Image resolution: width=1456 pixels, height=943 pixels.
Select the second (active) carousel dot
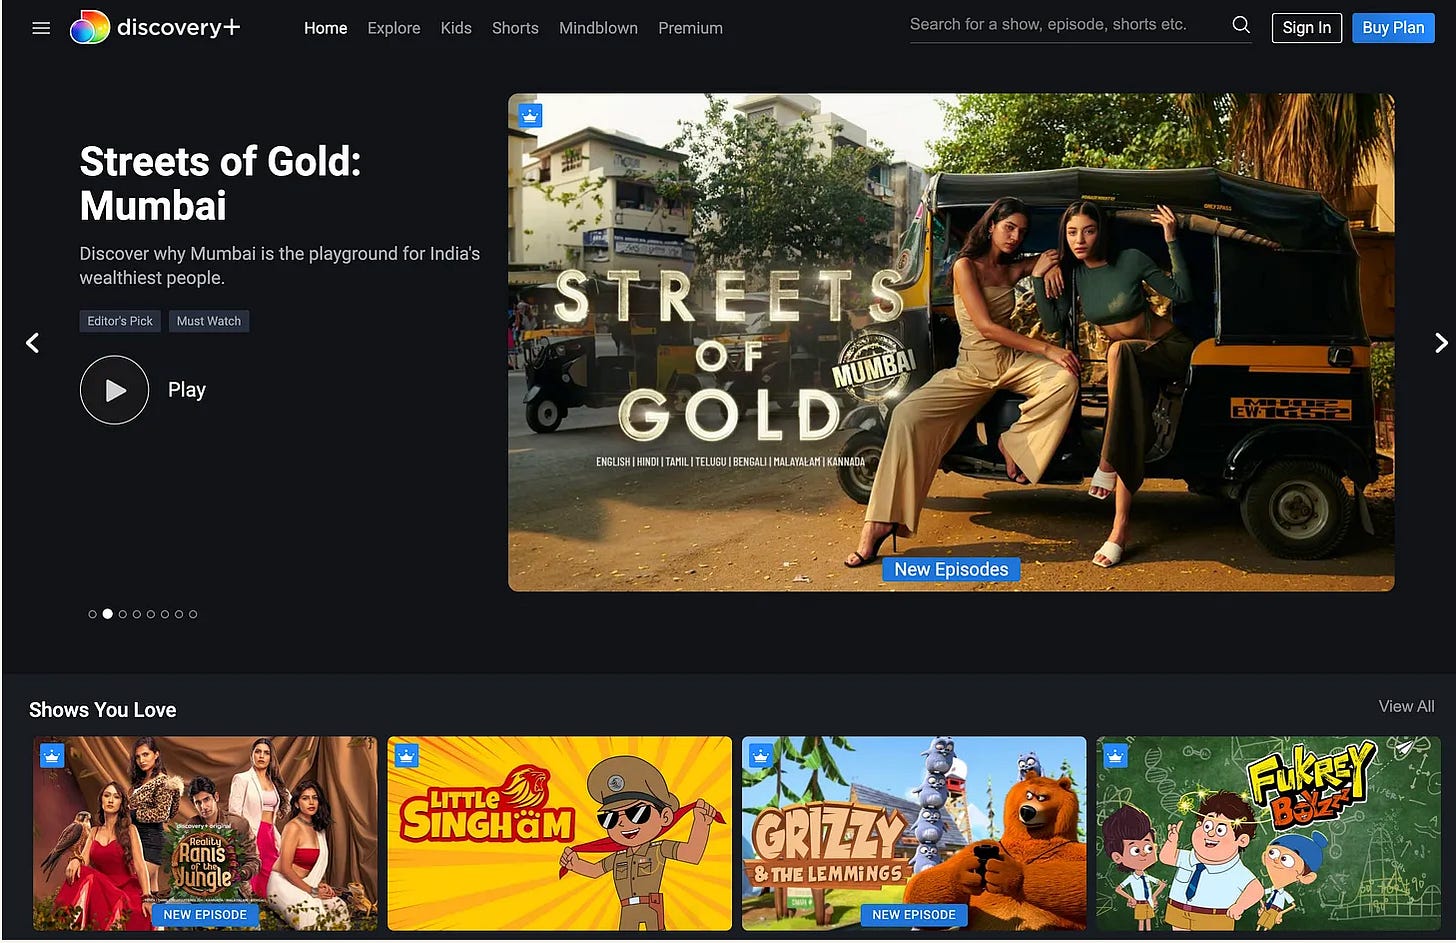[108, 614]
